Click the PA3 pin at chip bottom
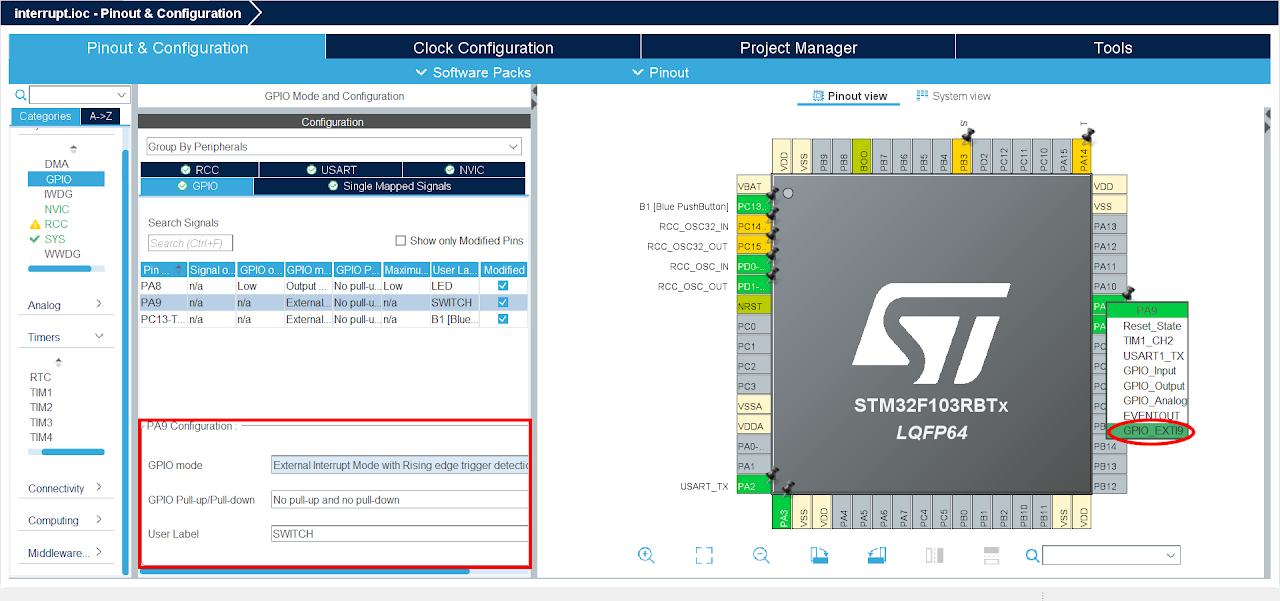Image resolution: width=1280 pixels, height=601 pixels. point(783,511)
